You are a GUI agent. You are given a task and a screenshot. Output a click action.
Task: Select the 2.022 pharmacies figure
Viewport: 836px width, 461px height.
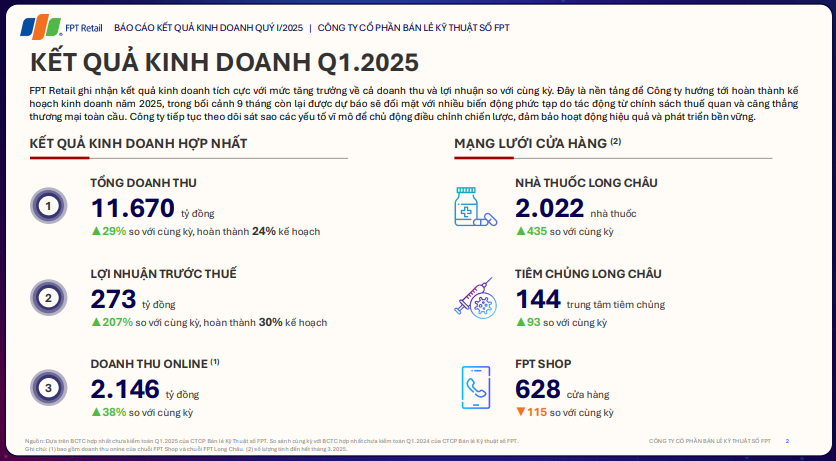coord(550,208)
